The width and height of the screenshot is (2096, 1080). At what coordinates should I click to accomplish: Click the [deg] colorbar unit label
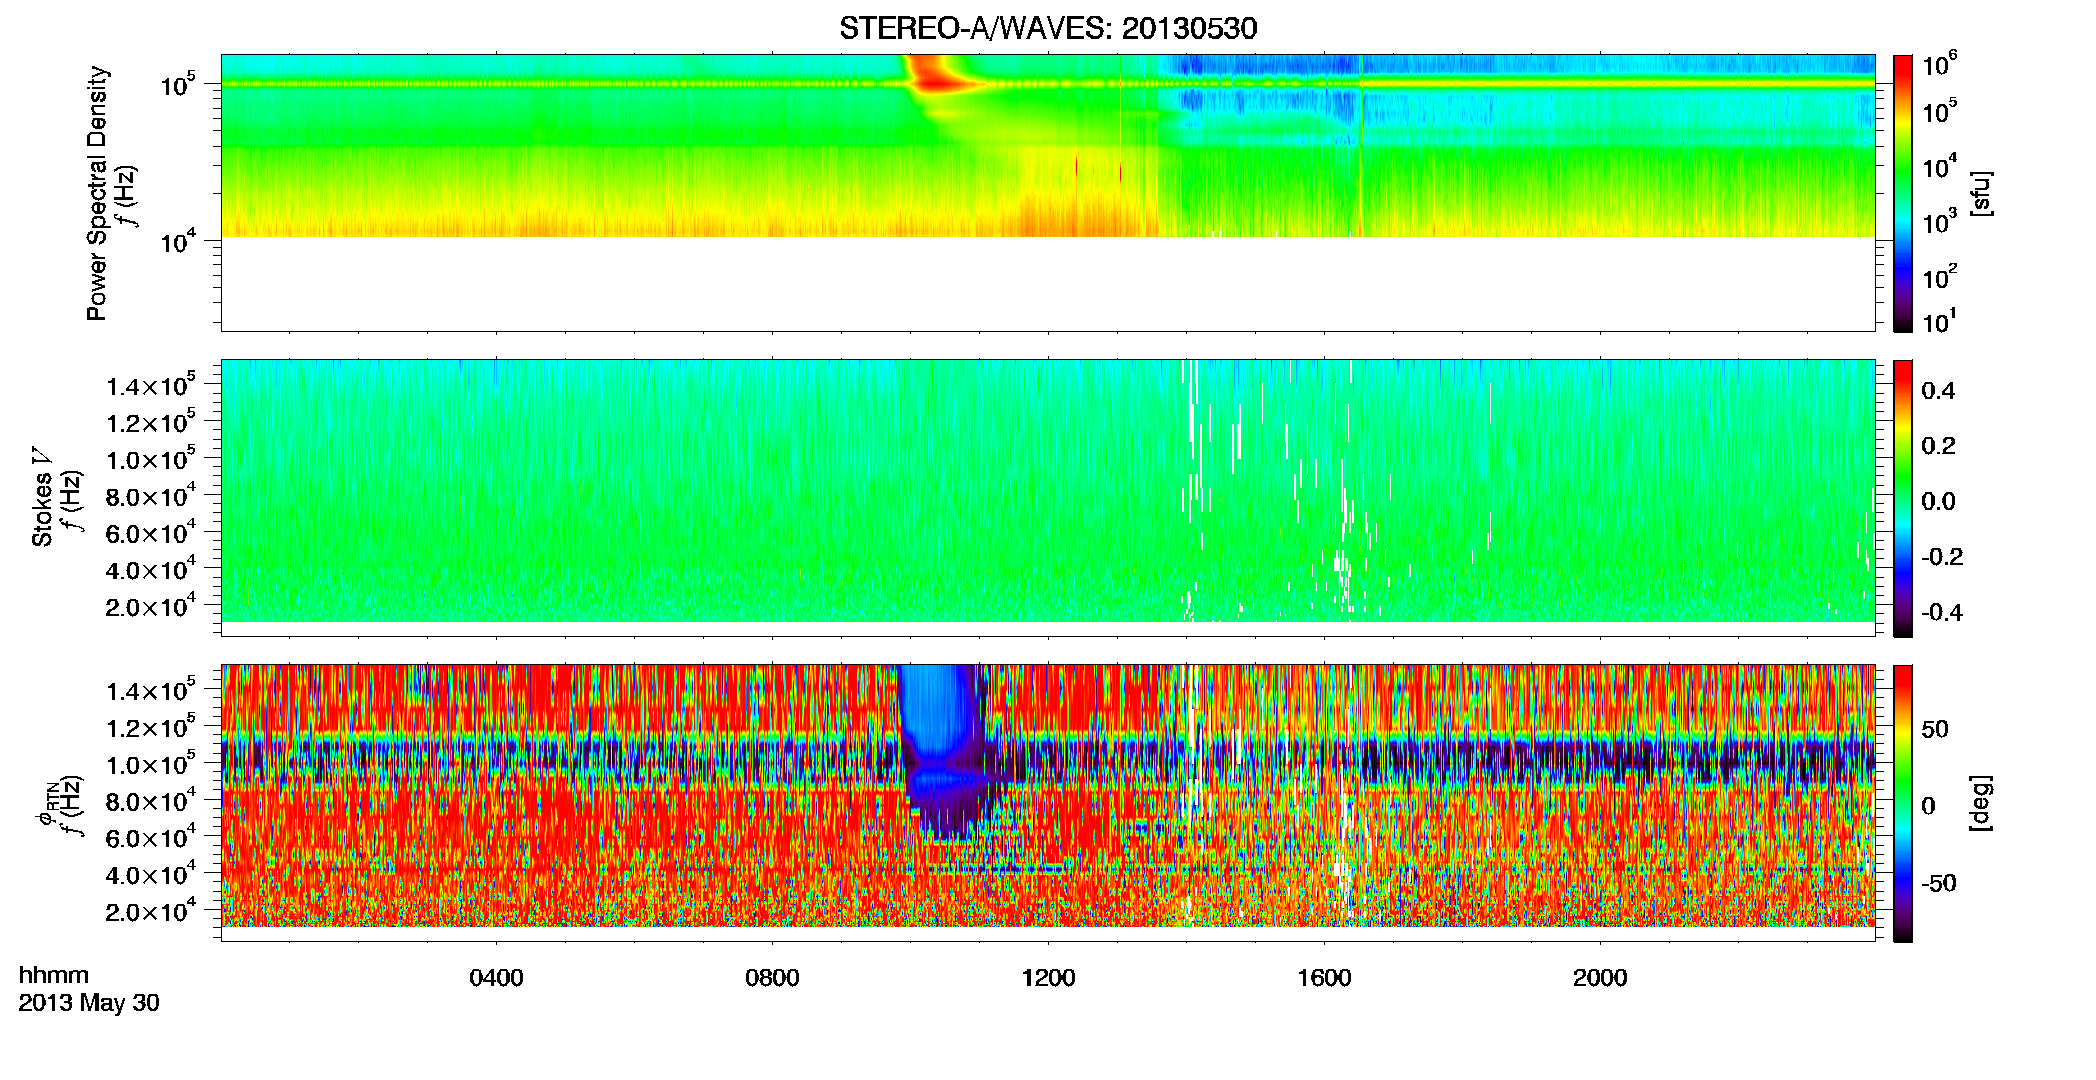[1981, 803]
